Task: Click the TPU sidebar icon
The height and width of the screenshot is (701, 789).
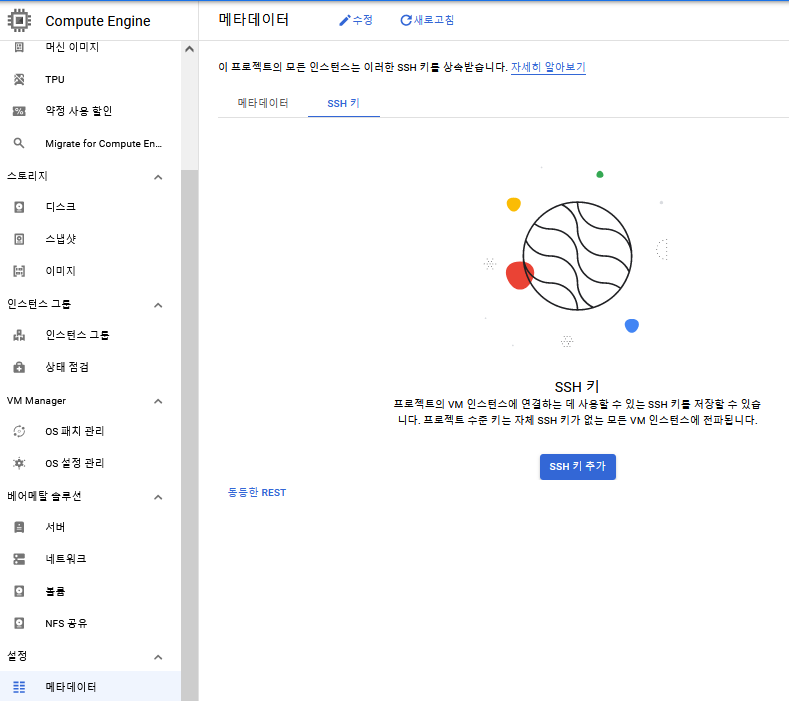Action: [x=19, y=79]
